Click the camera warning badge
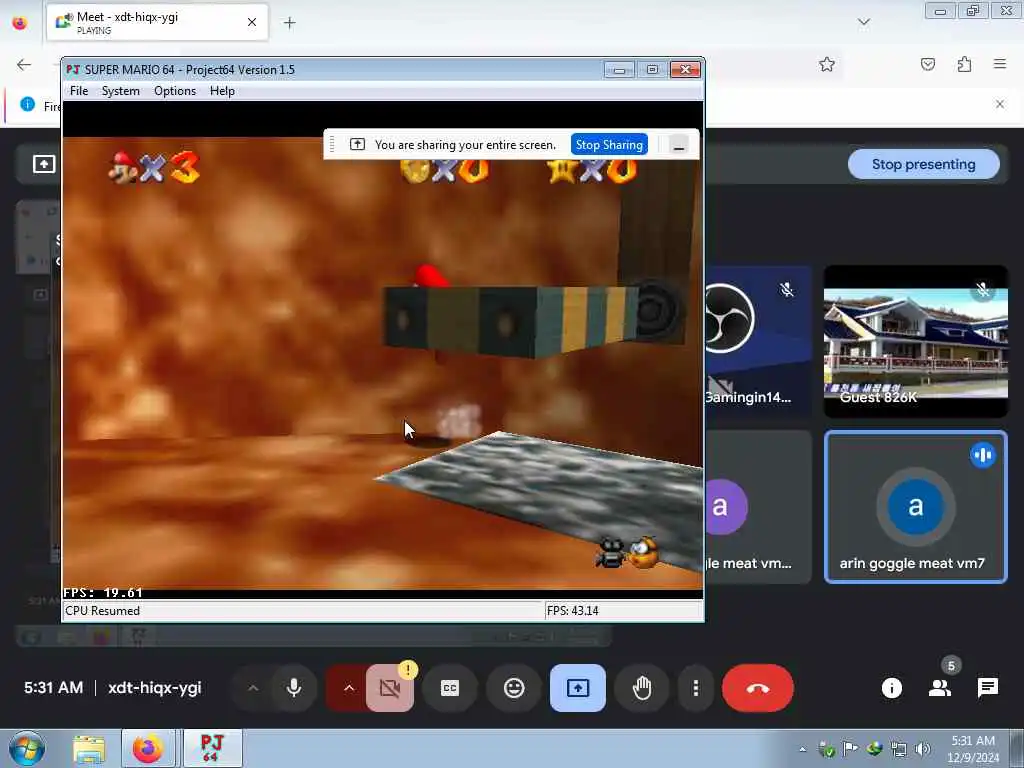This screenshot has height=768, width=1024. [x=408, y=669]
